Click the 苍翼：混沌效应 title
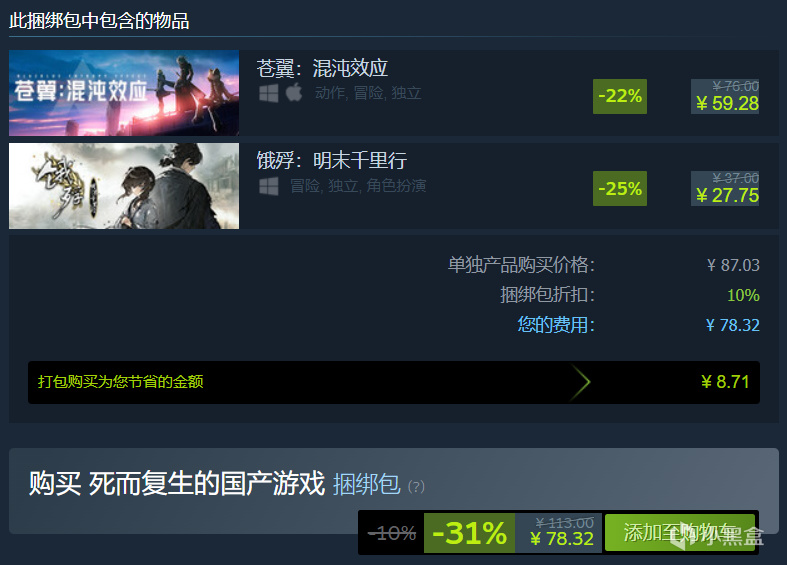Screen dimensions: 787x565 322,68
